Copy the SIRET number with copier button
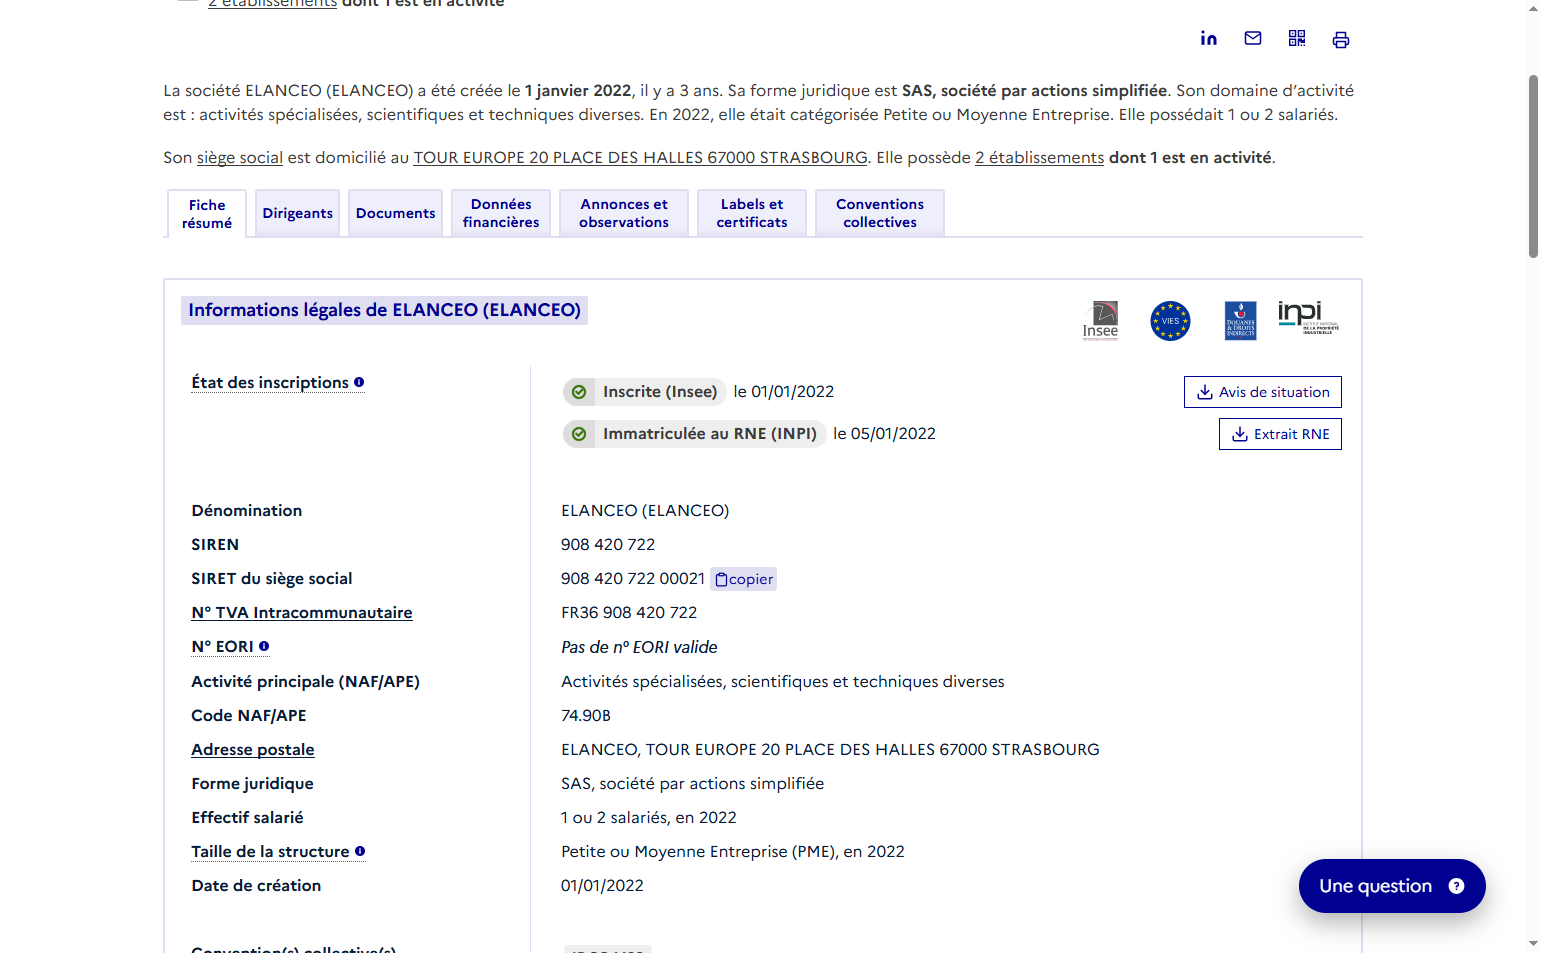The image size is (1541, 953). point(744,579)
